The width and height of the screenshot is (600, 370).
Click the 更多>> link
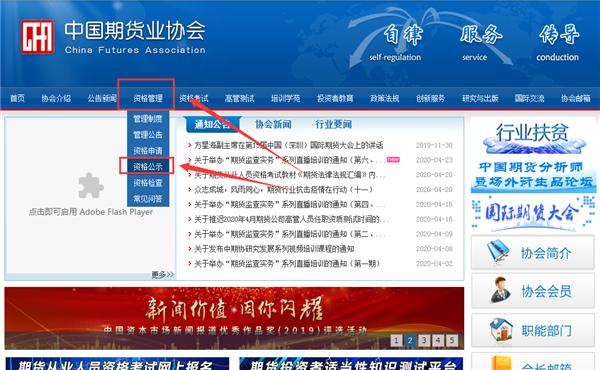163,274
